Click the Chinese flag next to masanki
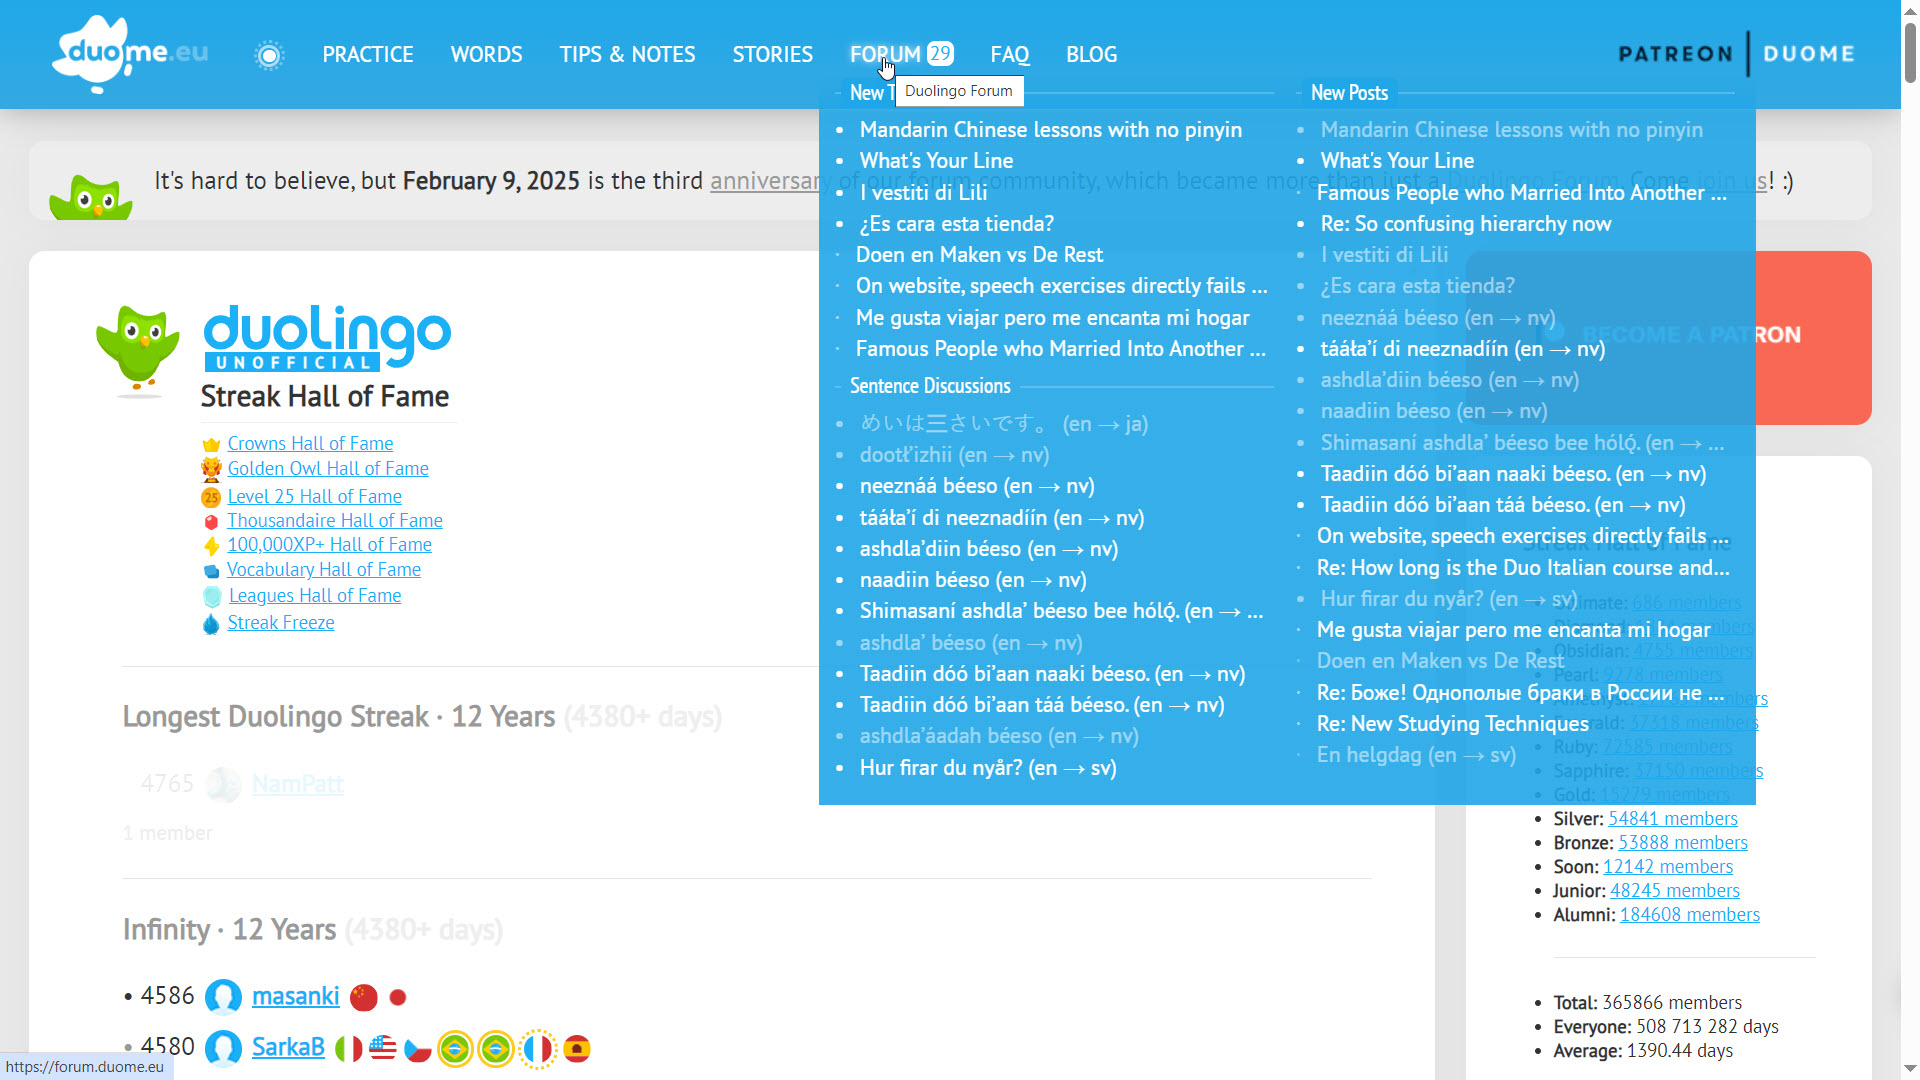This screenshot has width=1920, height=1080. pos(364,997)
